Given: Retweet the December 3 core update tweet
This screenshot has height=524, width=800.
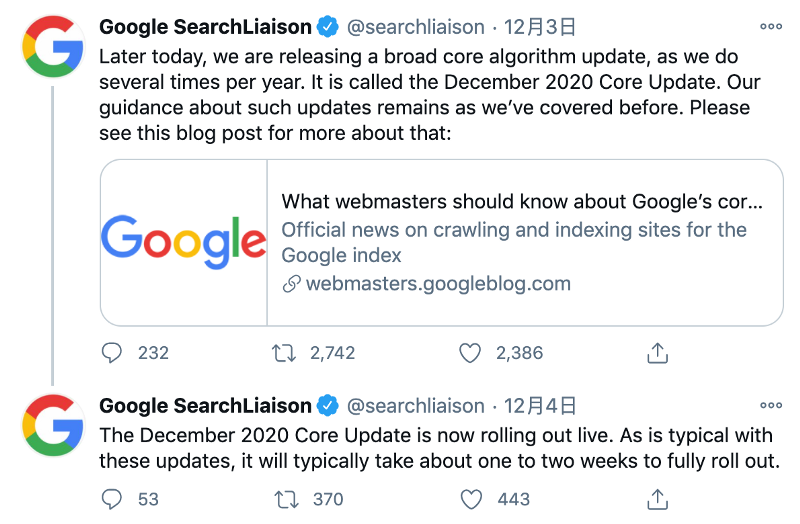Looking at the screenshot, I should pos(284,353).
